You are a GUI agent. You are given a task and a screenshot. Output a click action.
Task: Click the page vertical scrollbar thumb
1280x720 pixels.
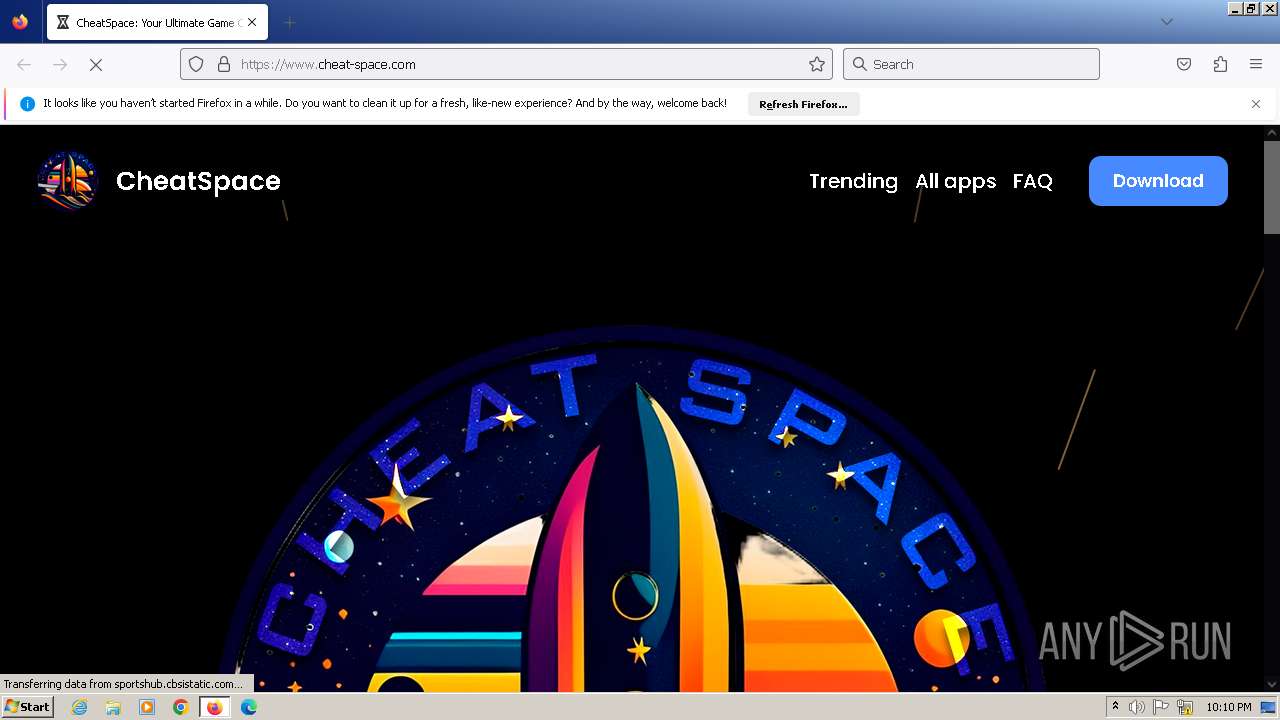pyautogui.click(x=1271, y=187)
